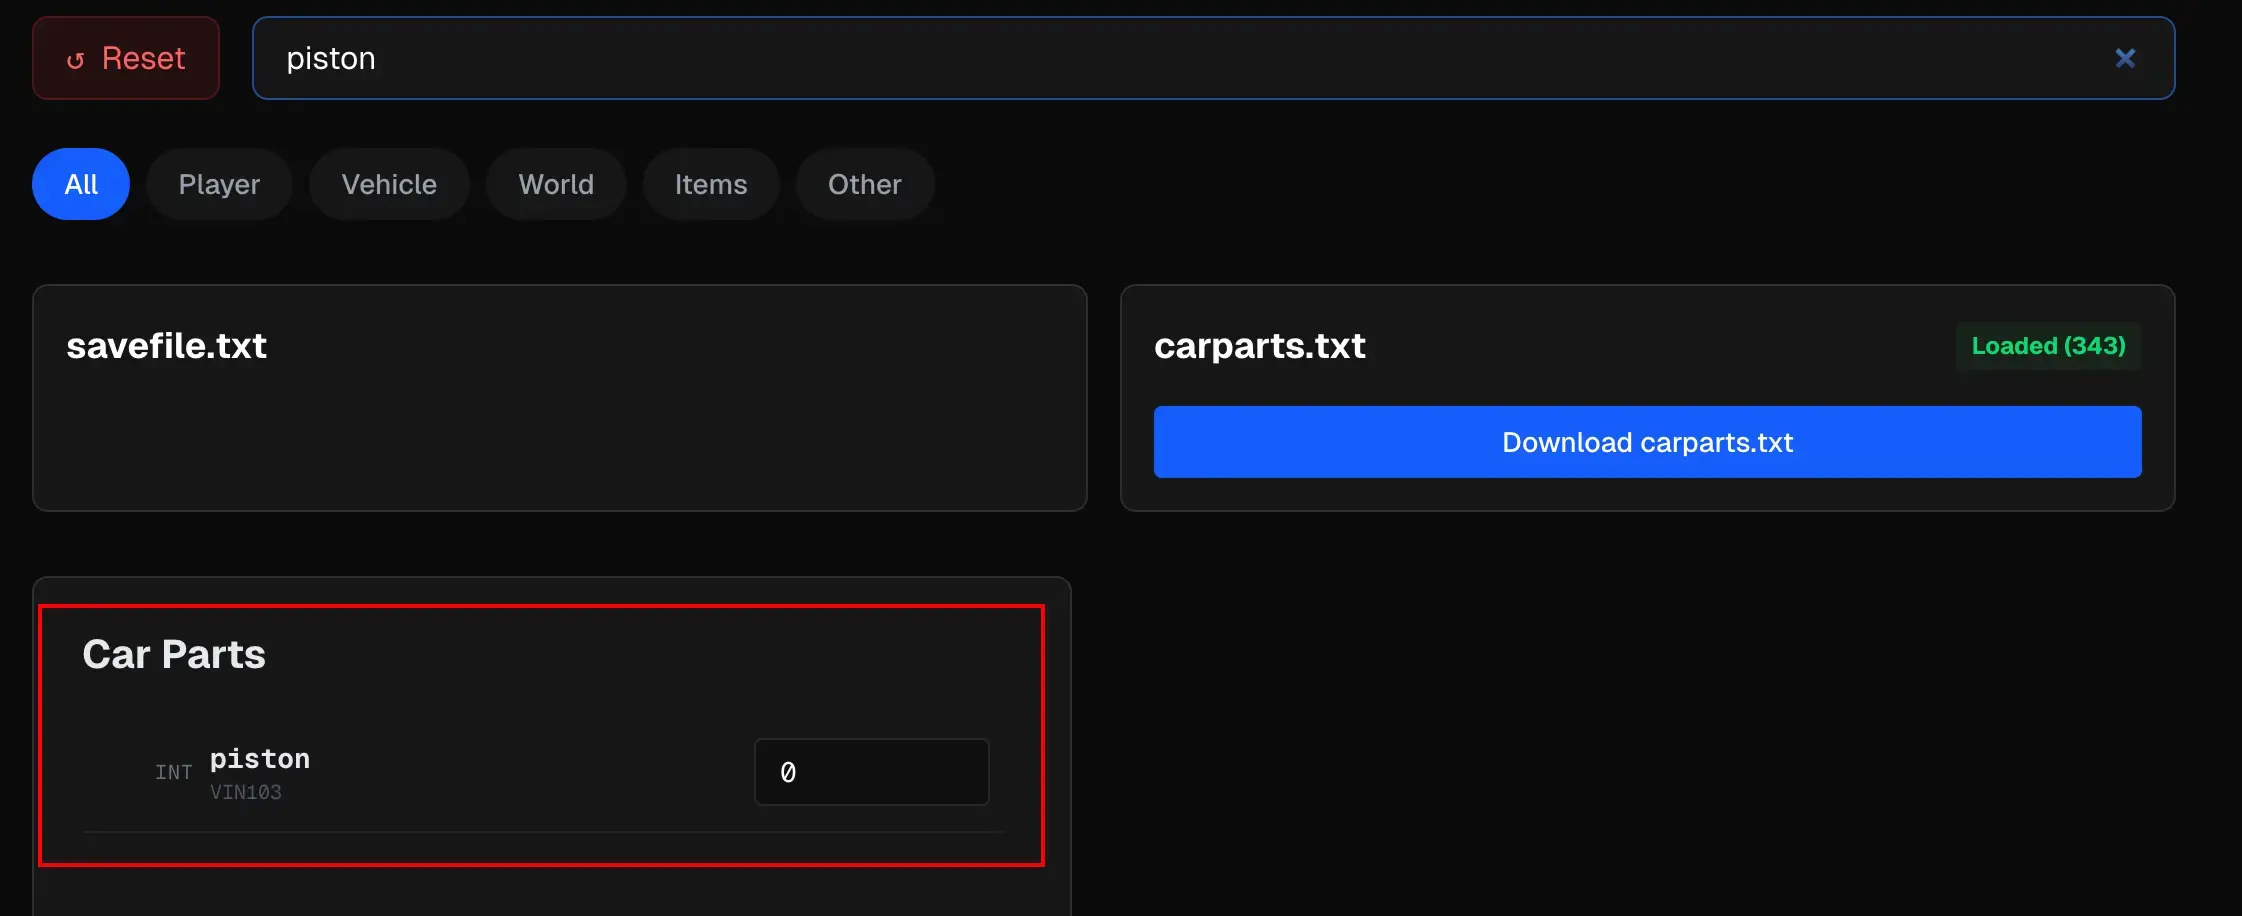Download carparts.txt file

point(1647,442)
